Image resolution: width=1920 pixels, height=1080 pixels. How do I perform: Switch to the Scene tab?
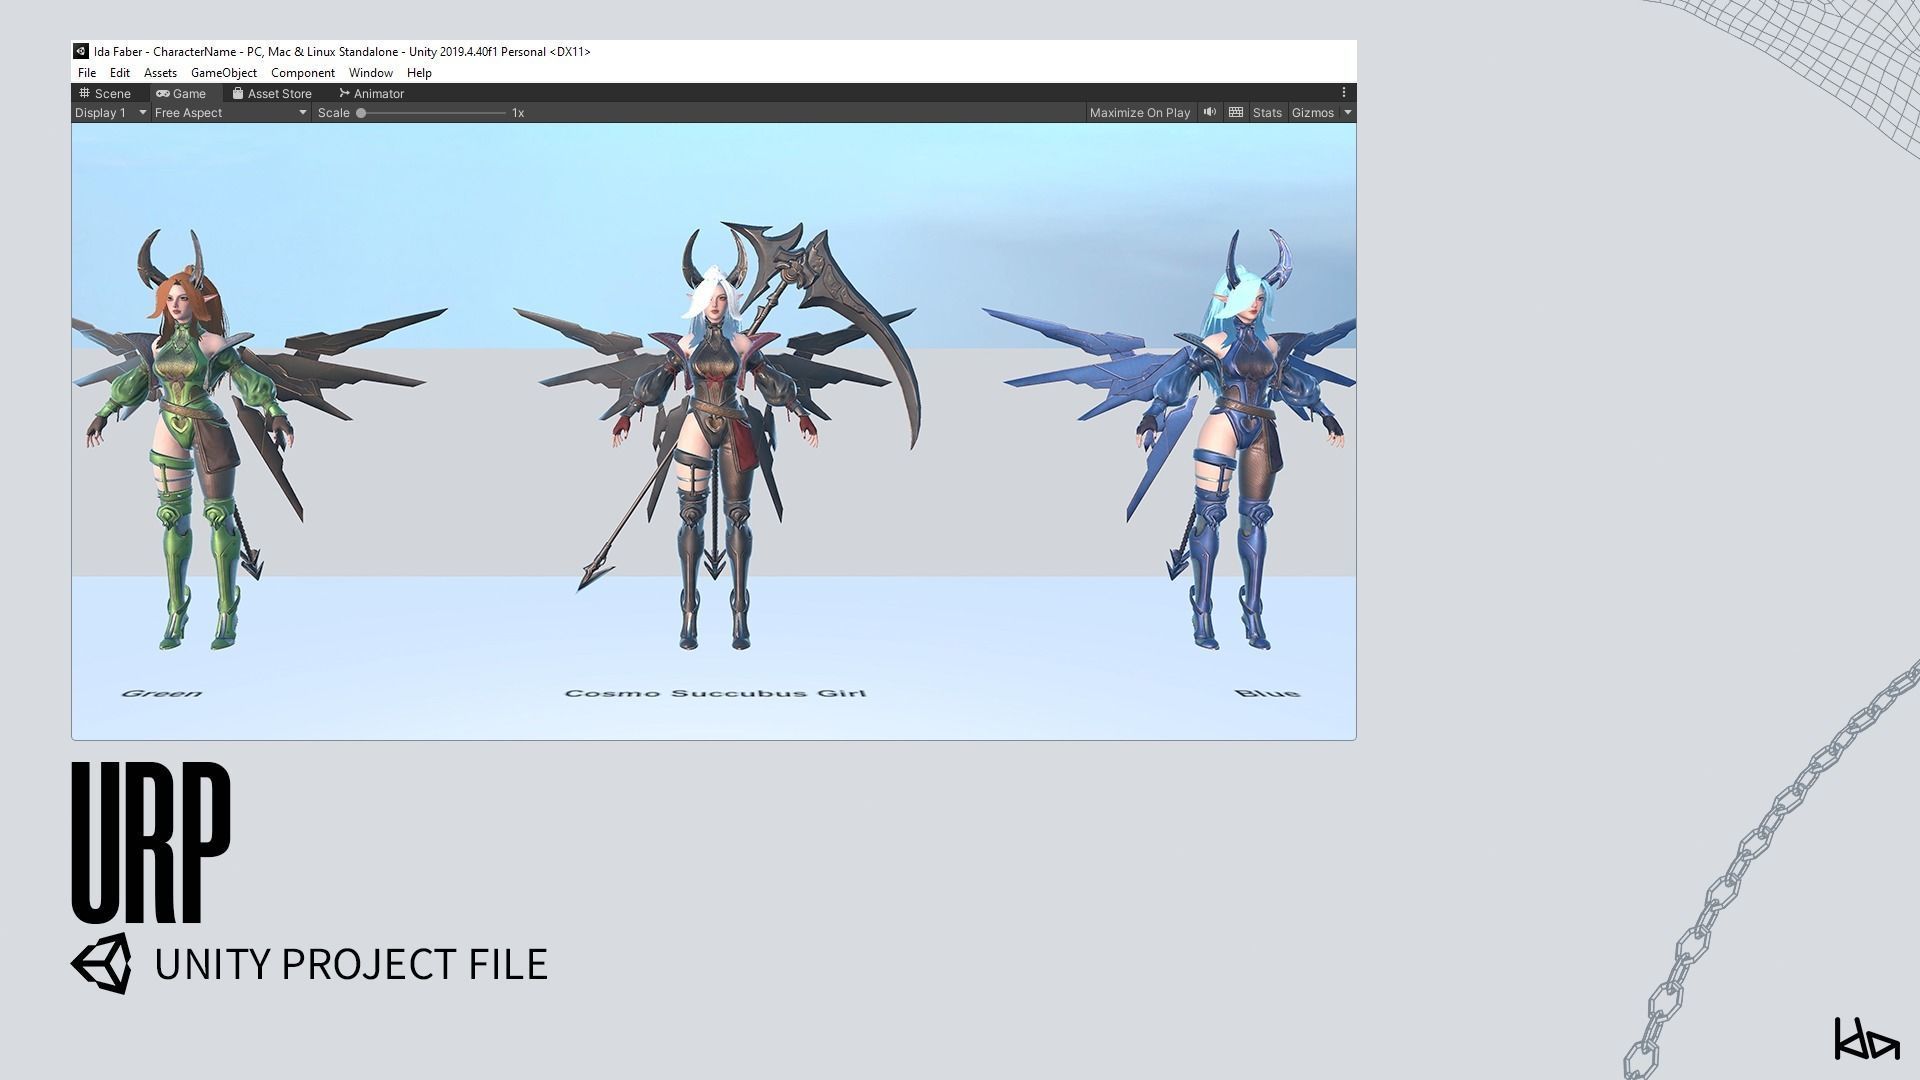[x=106, y=93]
